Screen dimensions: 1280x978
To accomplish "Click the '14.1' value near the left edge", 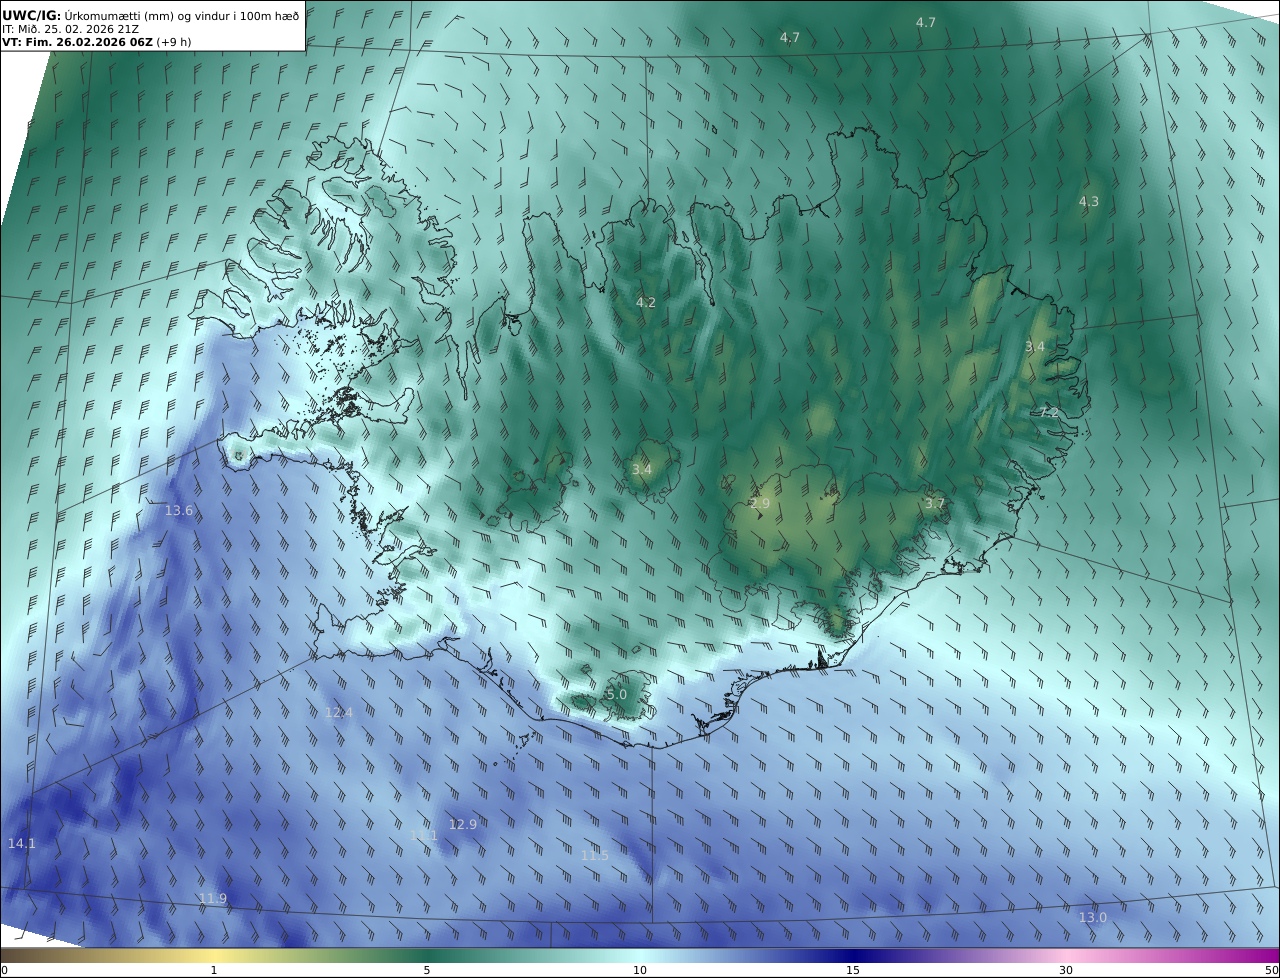I will tap(21, 843).
